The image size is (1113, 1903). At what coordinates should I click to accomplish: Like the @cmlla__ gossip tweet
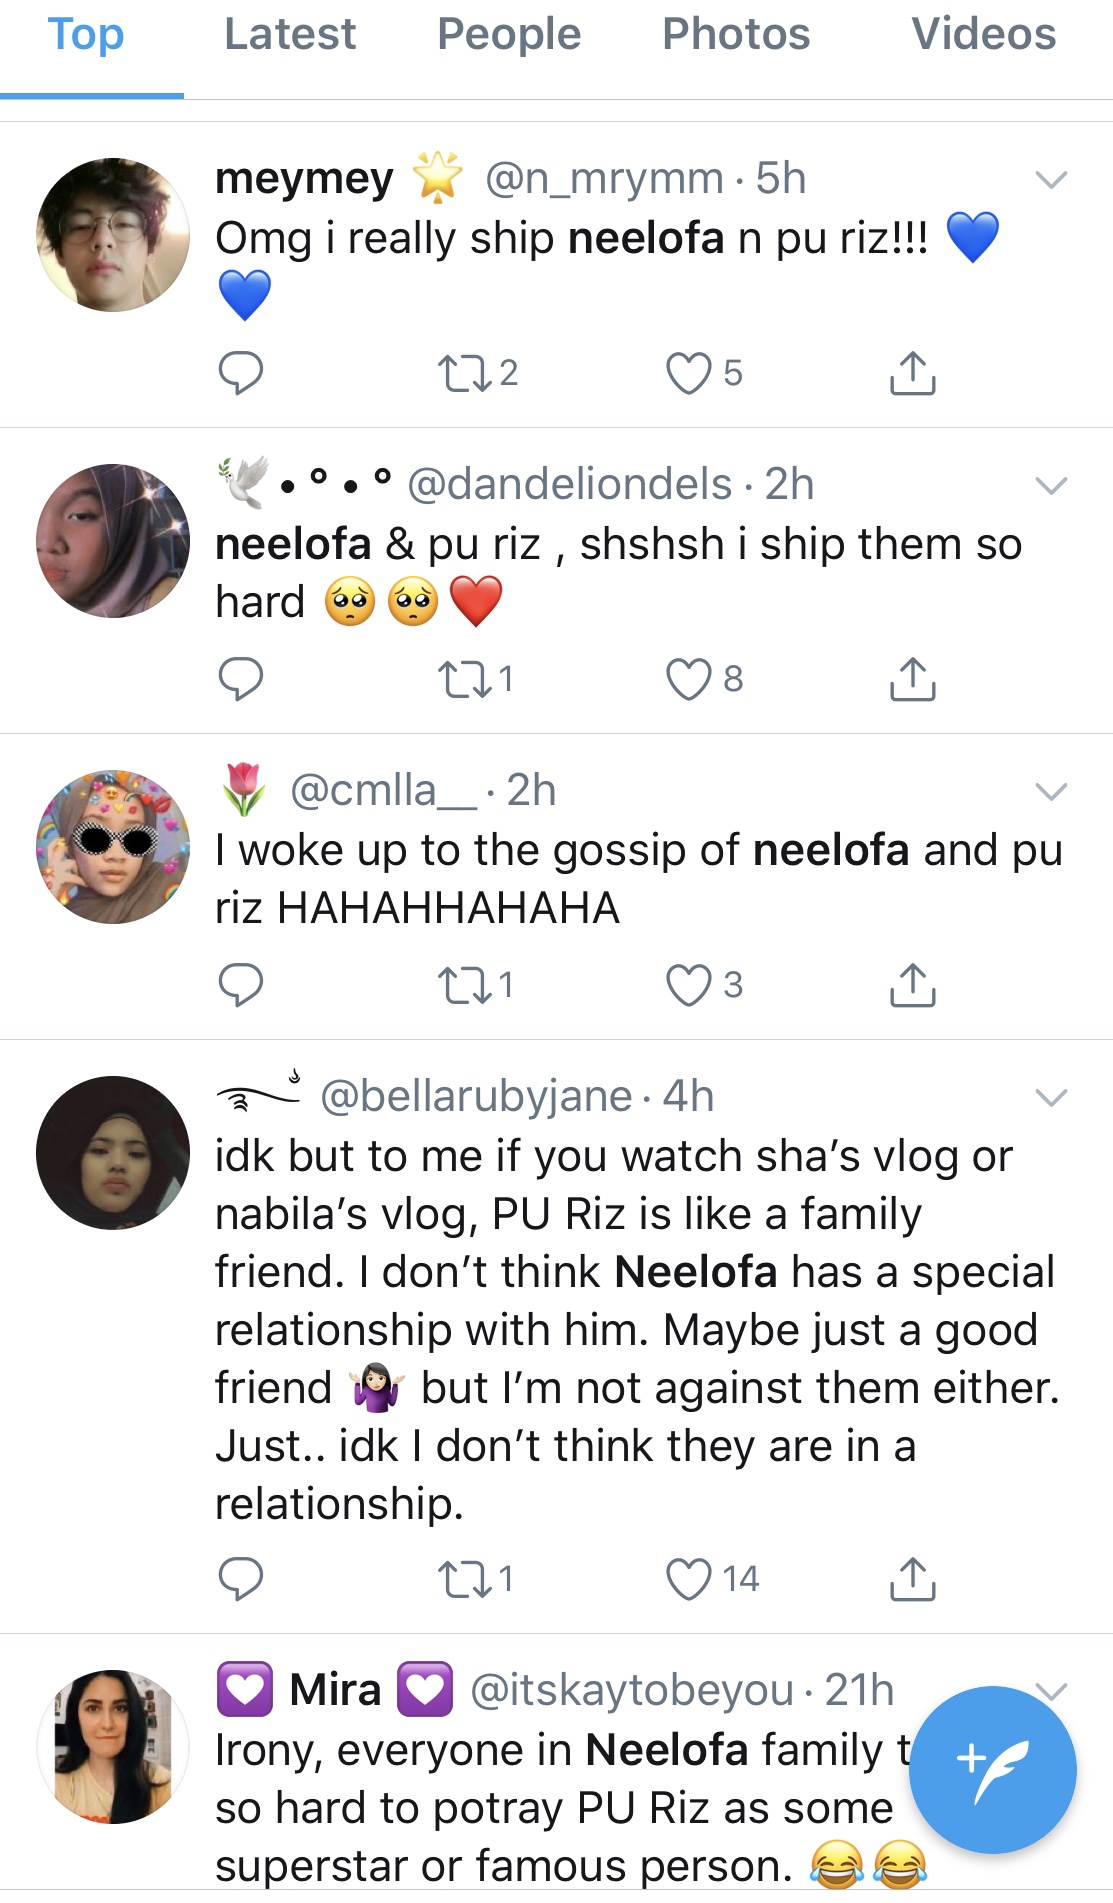click(x=689, y=985)
